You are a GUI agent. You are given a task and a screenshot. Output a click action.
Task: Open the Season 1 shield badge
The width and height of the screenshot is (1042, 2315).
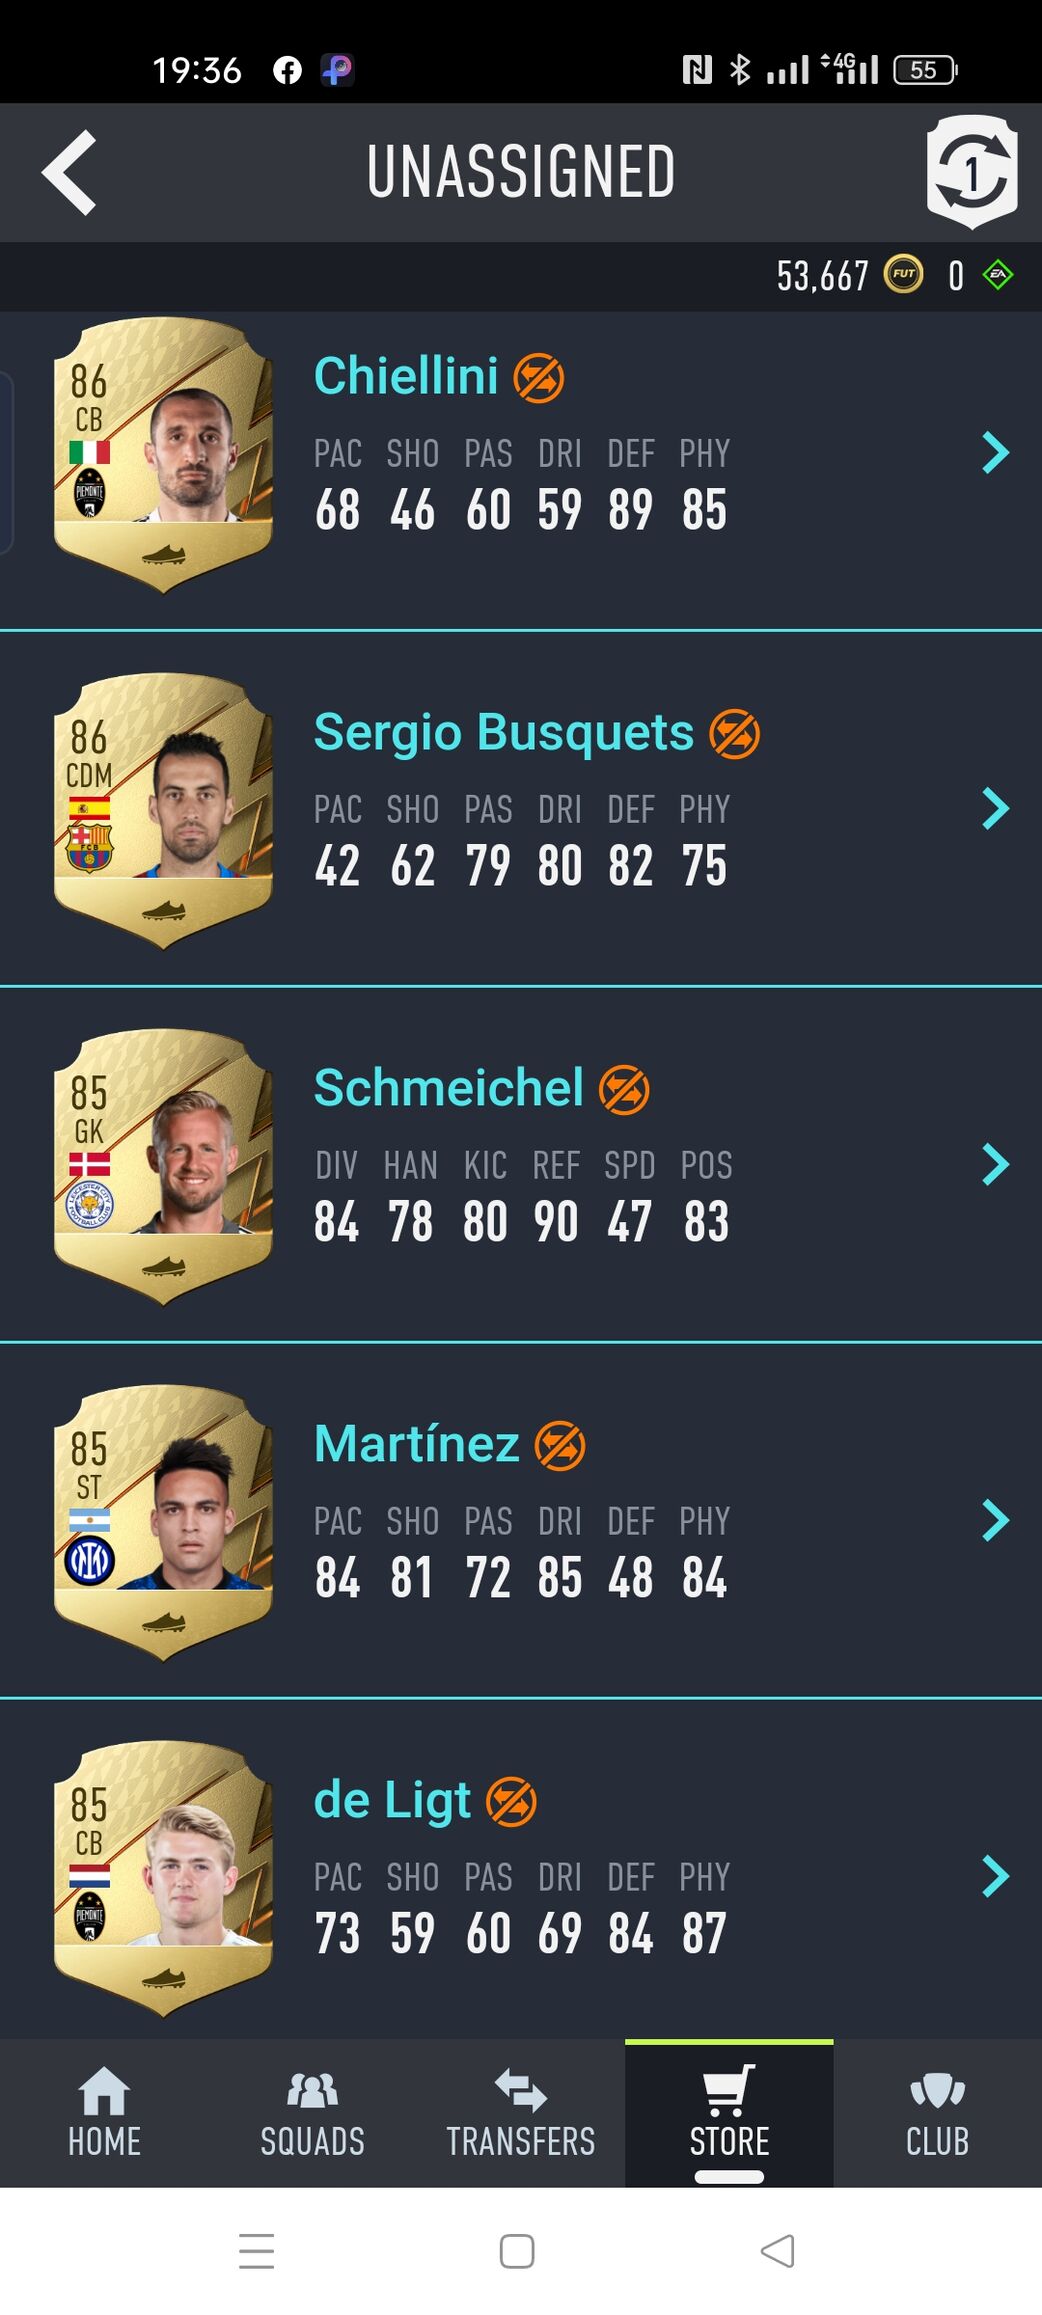click(972, 172)
